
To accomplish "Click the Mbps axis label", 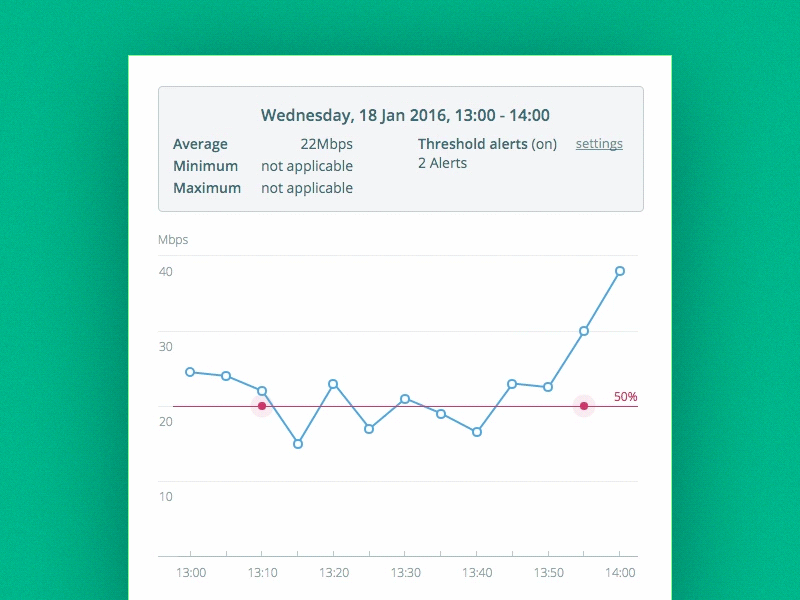I will pyautogui.click(x=172, y=240).
